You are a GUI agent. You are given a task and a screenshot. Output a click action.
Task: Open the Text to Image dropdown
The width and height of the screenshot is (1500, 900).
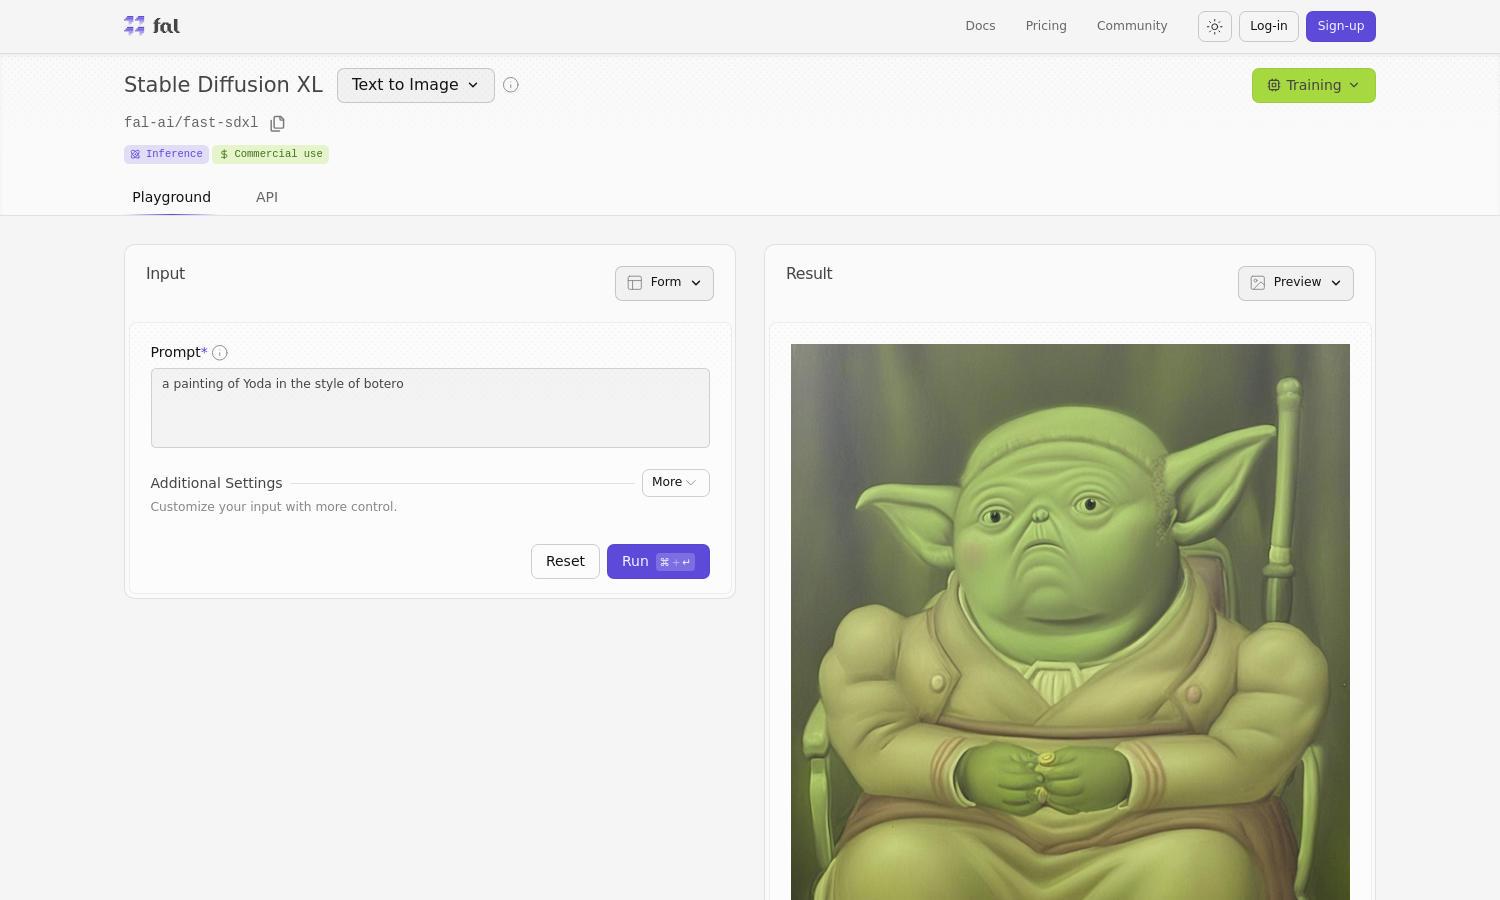tap(416, 85)
